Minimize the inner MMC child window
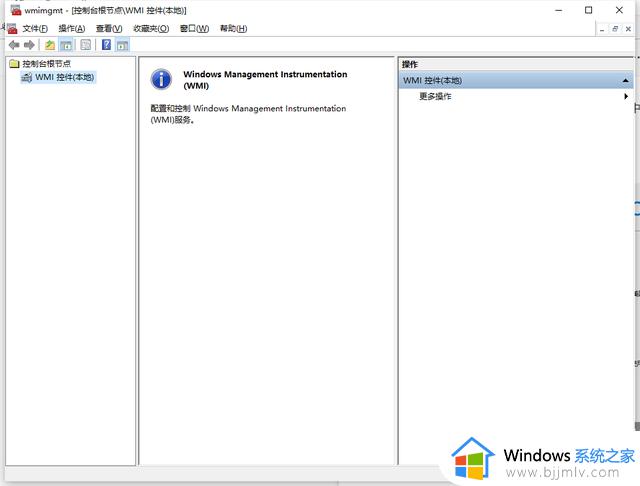Screen dimensions: 640x486 [602, 29]
